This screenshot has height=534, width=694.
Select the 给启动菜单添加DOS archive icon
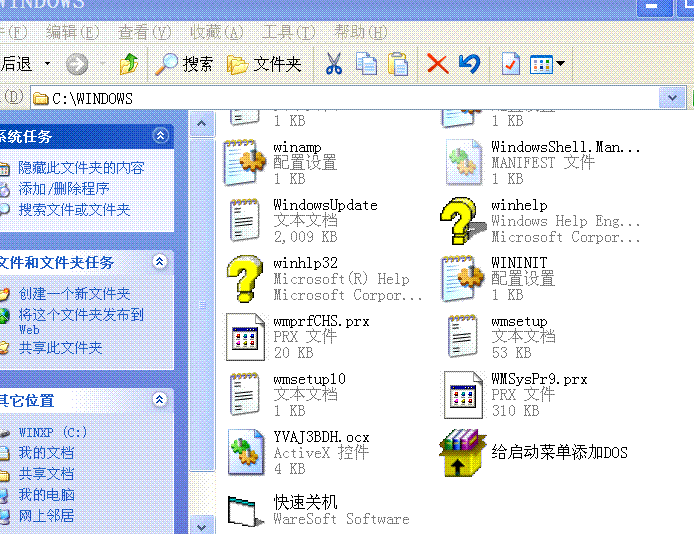[x=463, y=453]
